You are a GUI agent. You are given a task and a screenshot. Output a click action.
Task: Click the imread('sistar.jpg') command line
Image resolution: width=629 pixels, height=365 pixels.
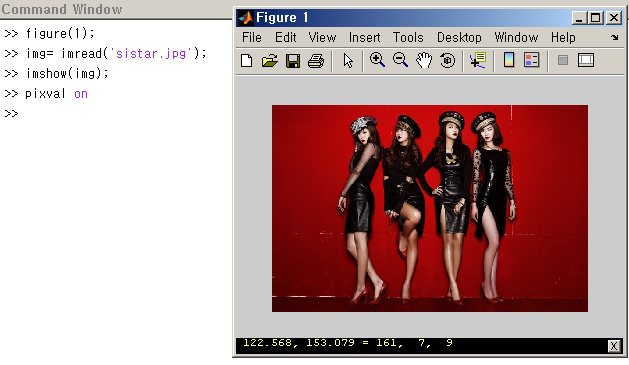tap(105, 53)
